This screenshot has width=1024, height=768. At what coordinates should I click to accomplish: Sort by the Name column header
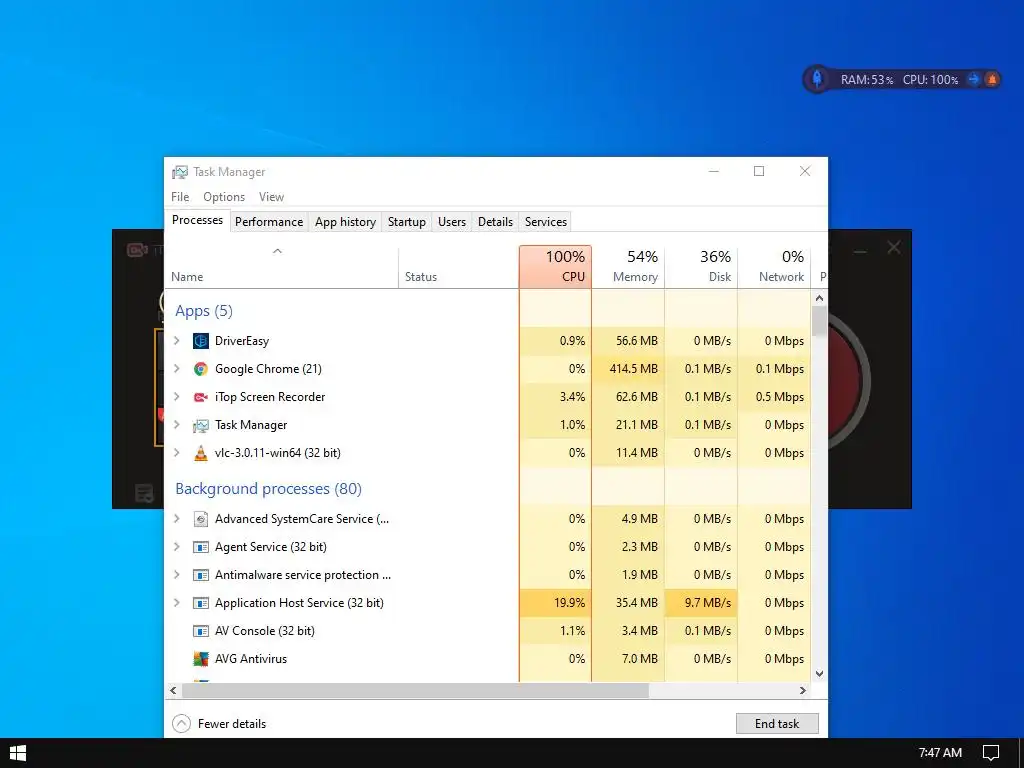click(281, 266)
